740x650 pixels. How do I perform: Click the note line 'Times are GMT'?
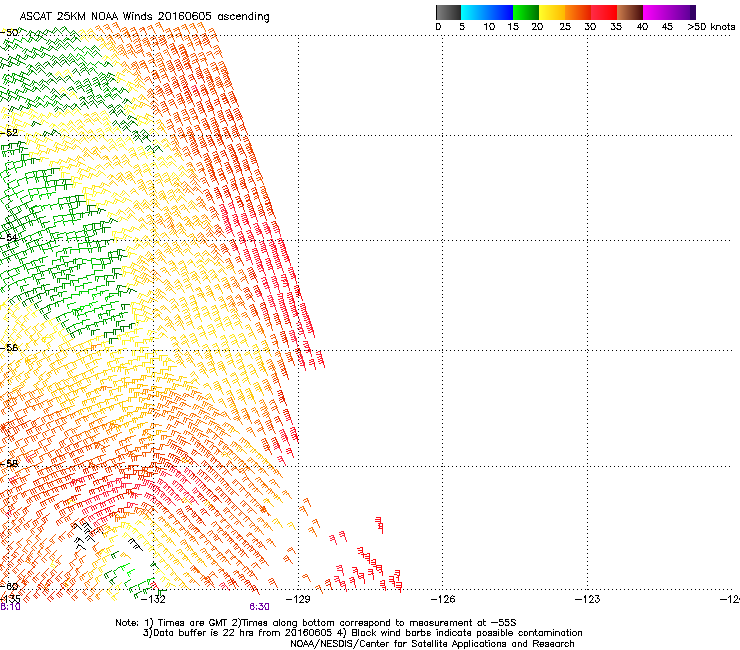click(193, 623)
